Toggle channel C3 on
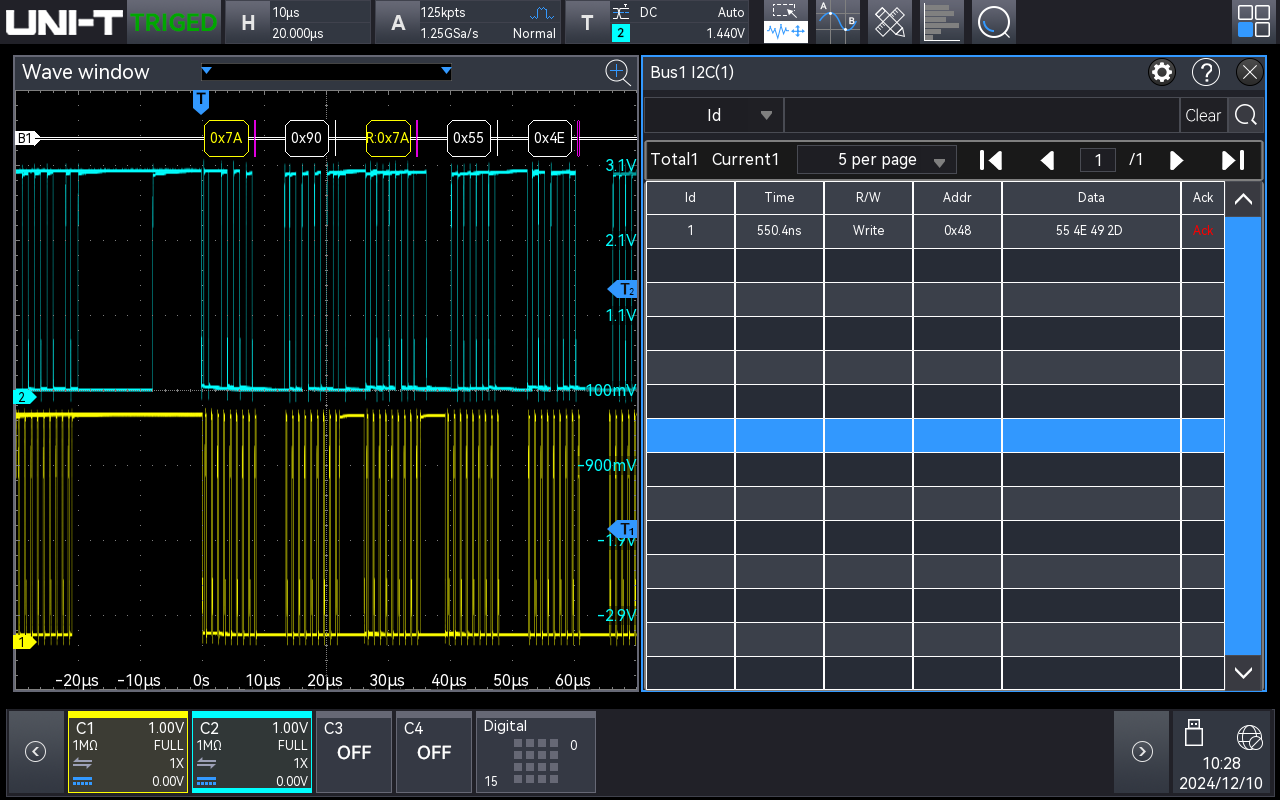Image resolution: width=1280 pixels, height=800 pixels. (x=354, y=752)
